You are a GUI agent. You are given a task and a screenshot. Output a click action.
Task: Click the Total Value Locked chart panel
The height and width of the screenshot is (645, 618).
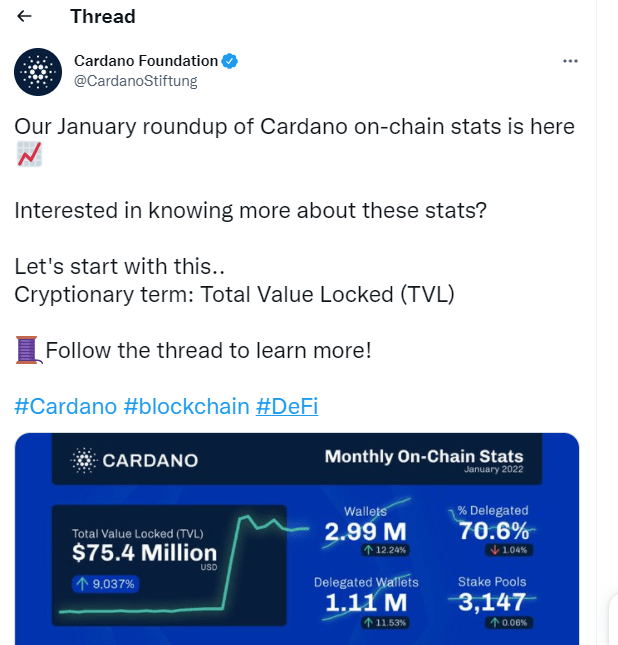pos(169,565)
